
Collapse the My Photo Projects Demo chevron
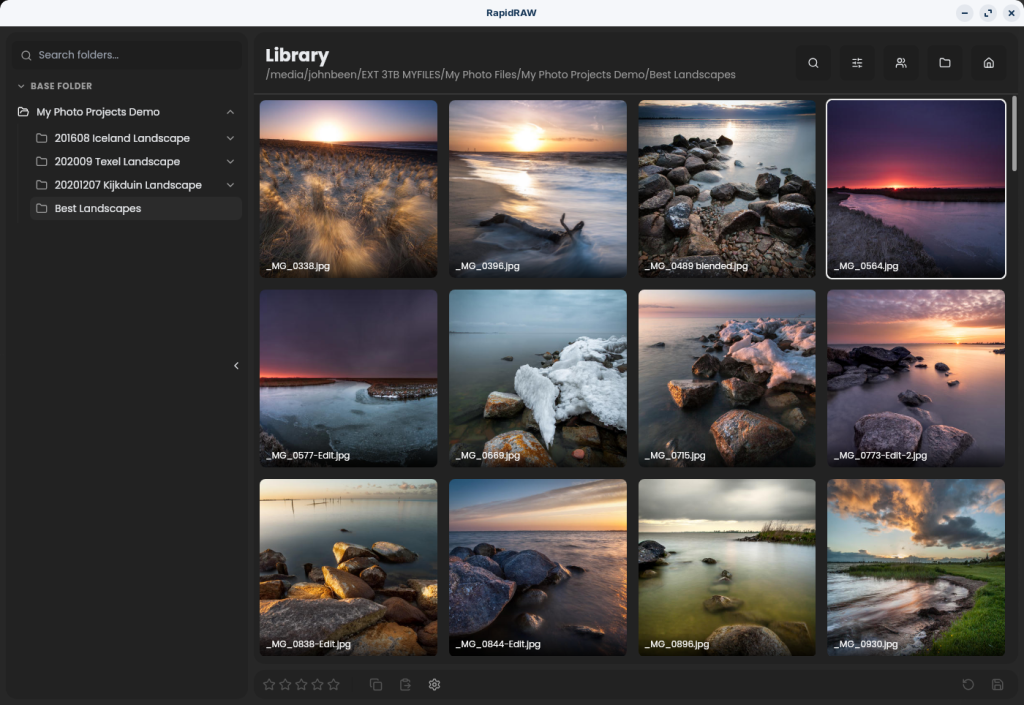[x=230, y=112]
